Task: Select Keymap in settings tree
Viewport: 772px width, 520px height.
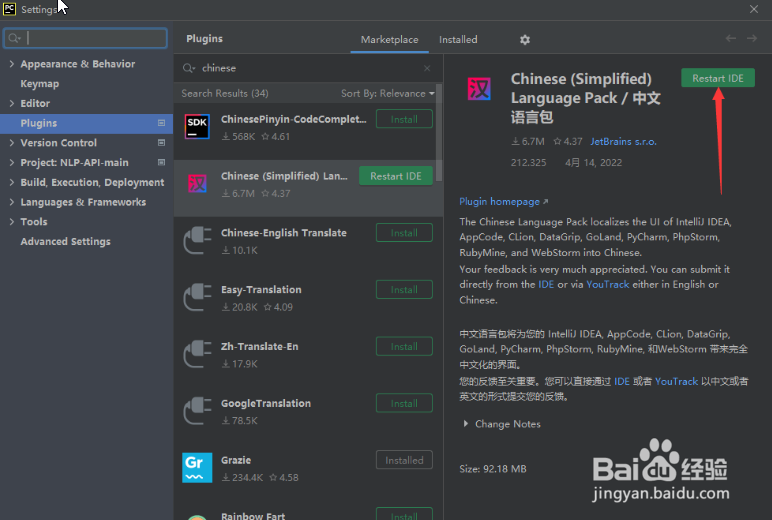Action: (x=39, y=83)
